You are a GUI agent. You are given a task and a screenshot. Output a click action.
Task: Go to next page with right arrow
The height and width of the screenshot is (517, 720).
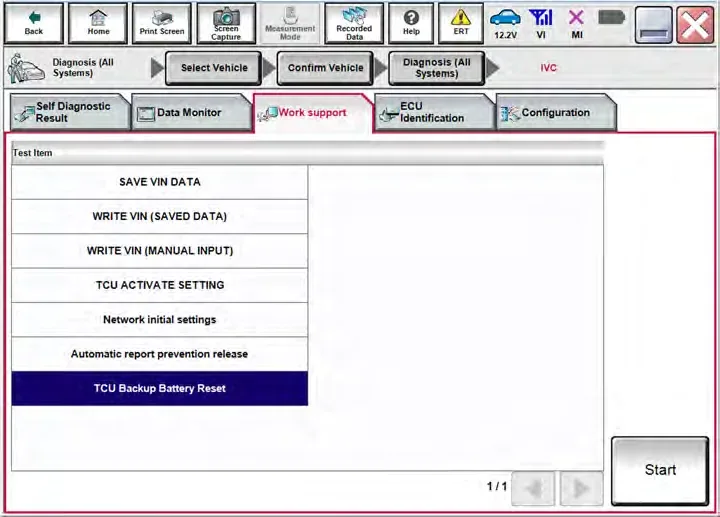[581, 488]
